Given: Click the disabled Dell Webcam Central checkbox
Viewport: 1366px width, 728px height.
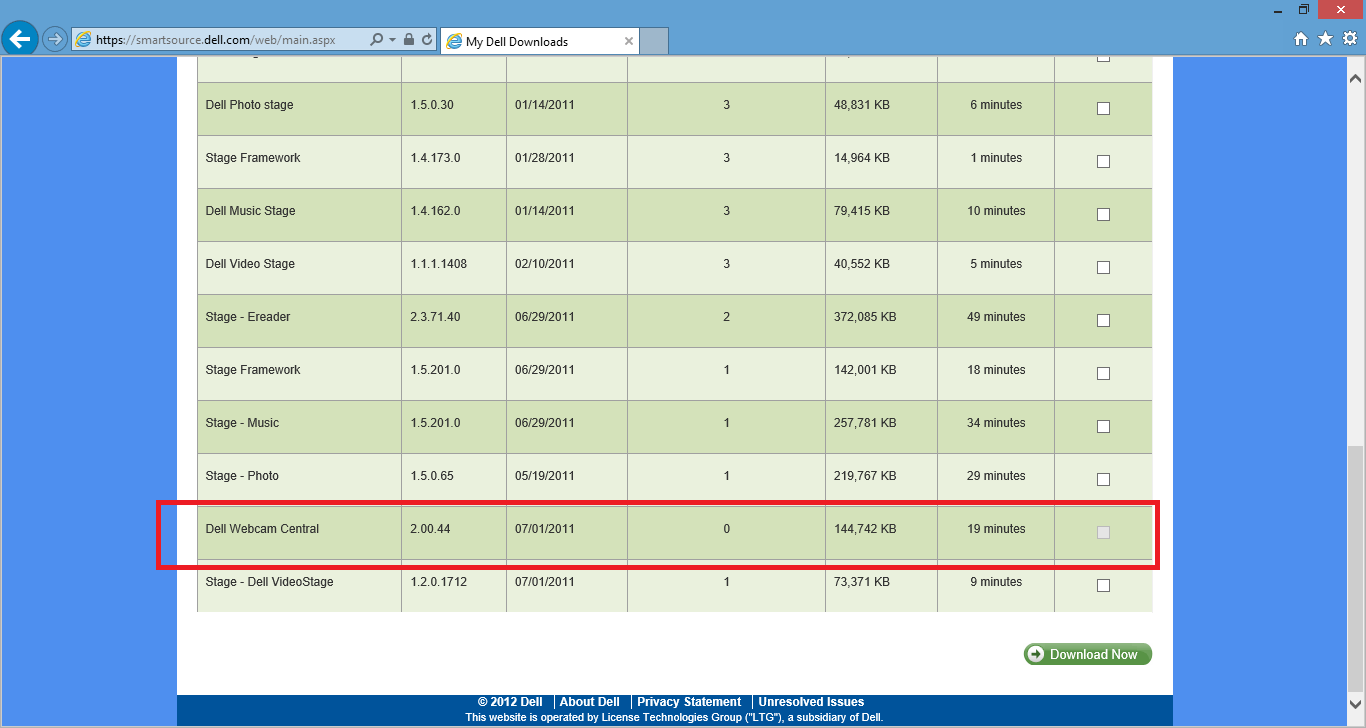Looking at the screenshot, I should pos(1103,532).
